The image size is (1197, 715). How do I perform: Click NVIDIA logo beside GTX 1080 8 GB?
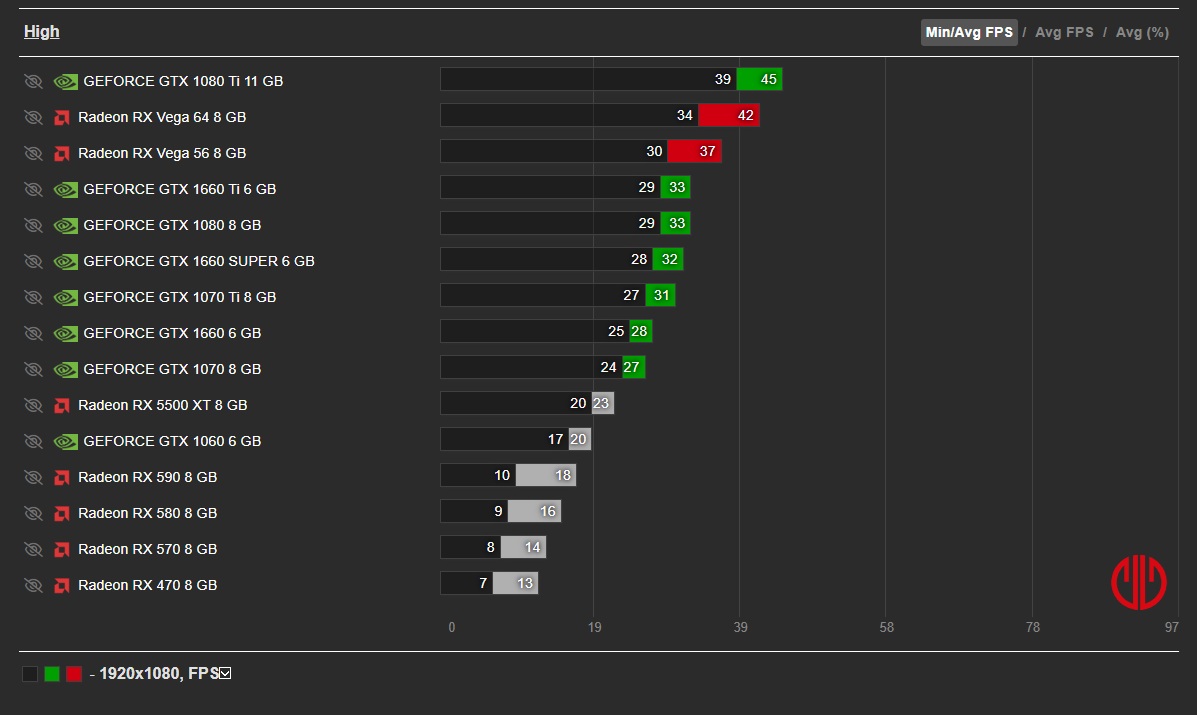click(x=66, y=225)
